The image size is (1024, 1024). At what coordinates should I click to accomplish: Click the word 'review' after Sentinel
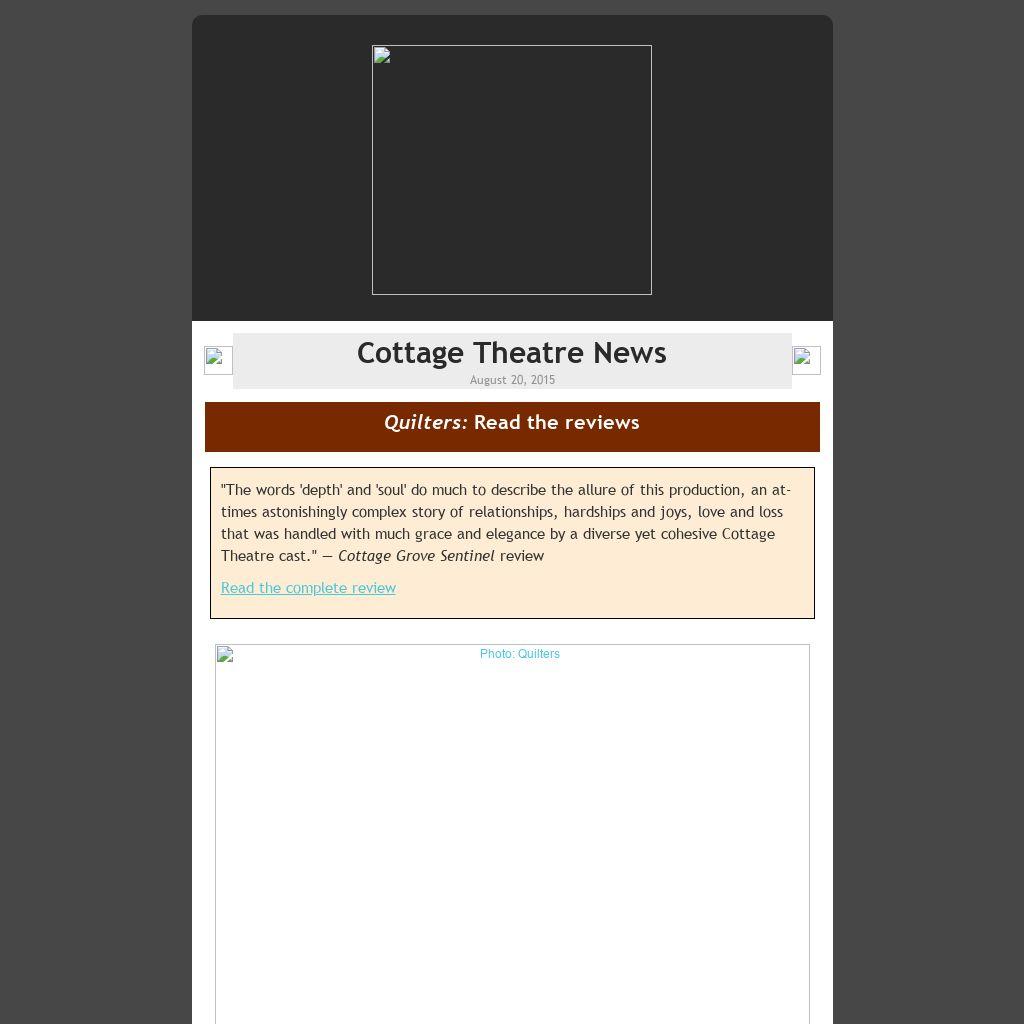[522, 556]
